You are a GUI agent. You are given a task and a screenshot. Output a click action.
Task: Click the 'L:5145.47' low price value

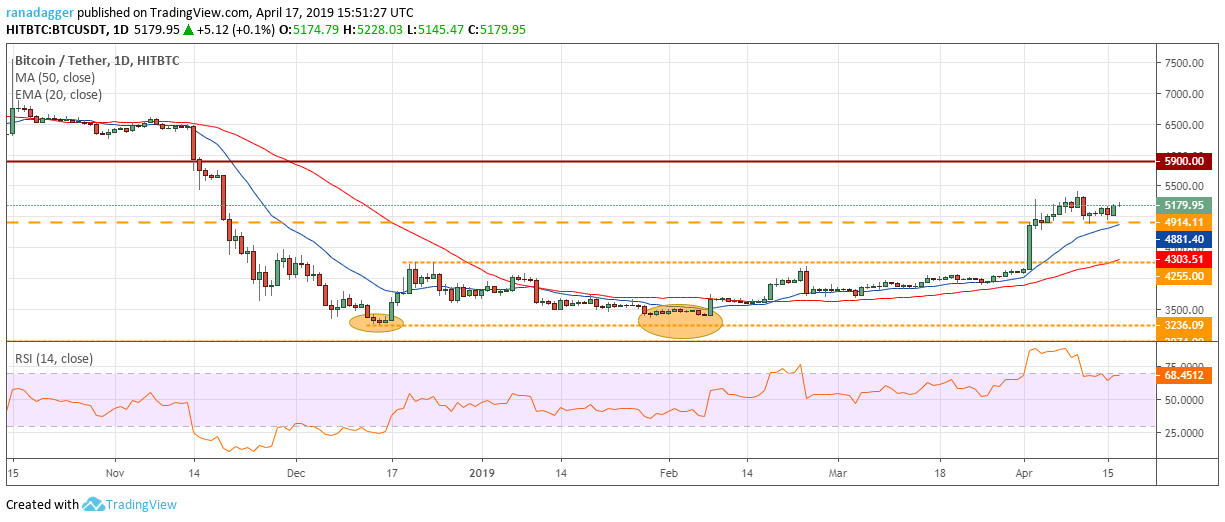tap(434, 29)
